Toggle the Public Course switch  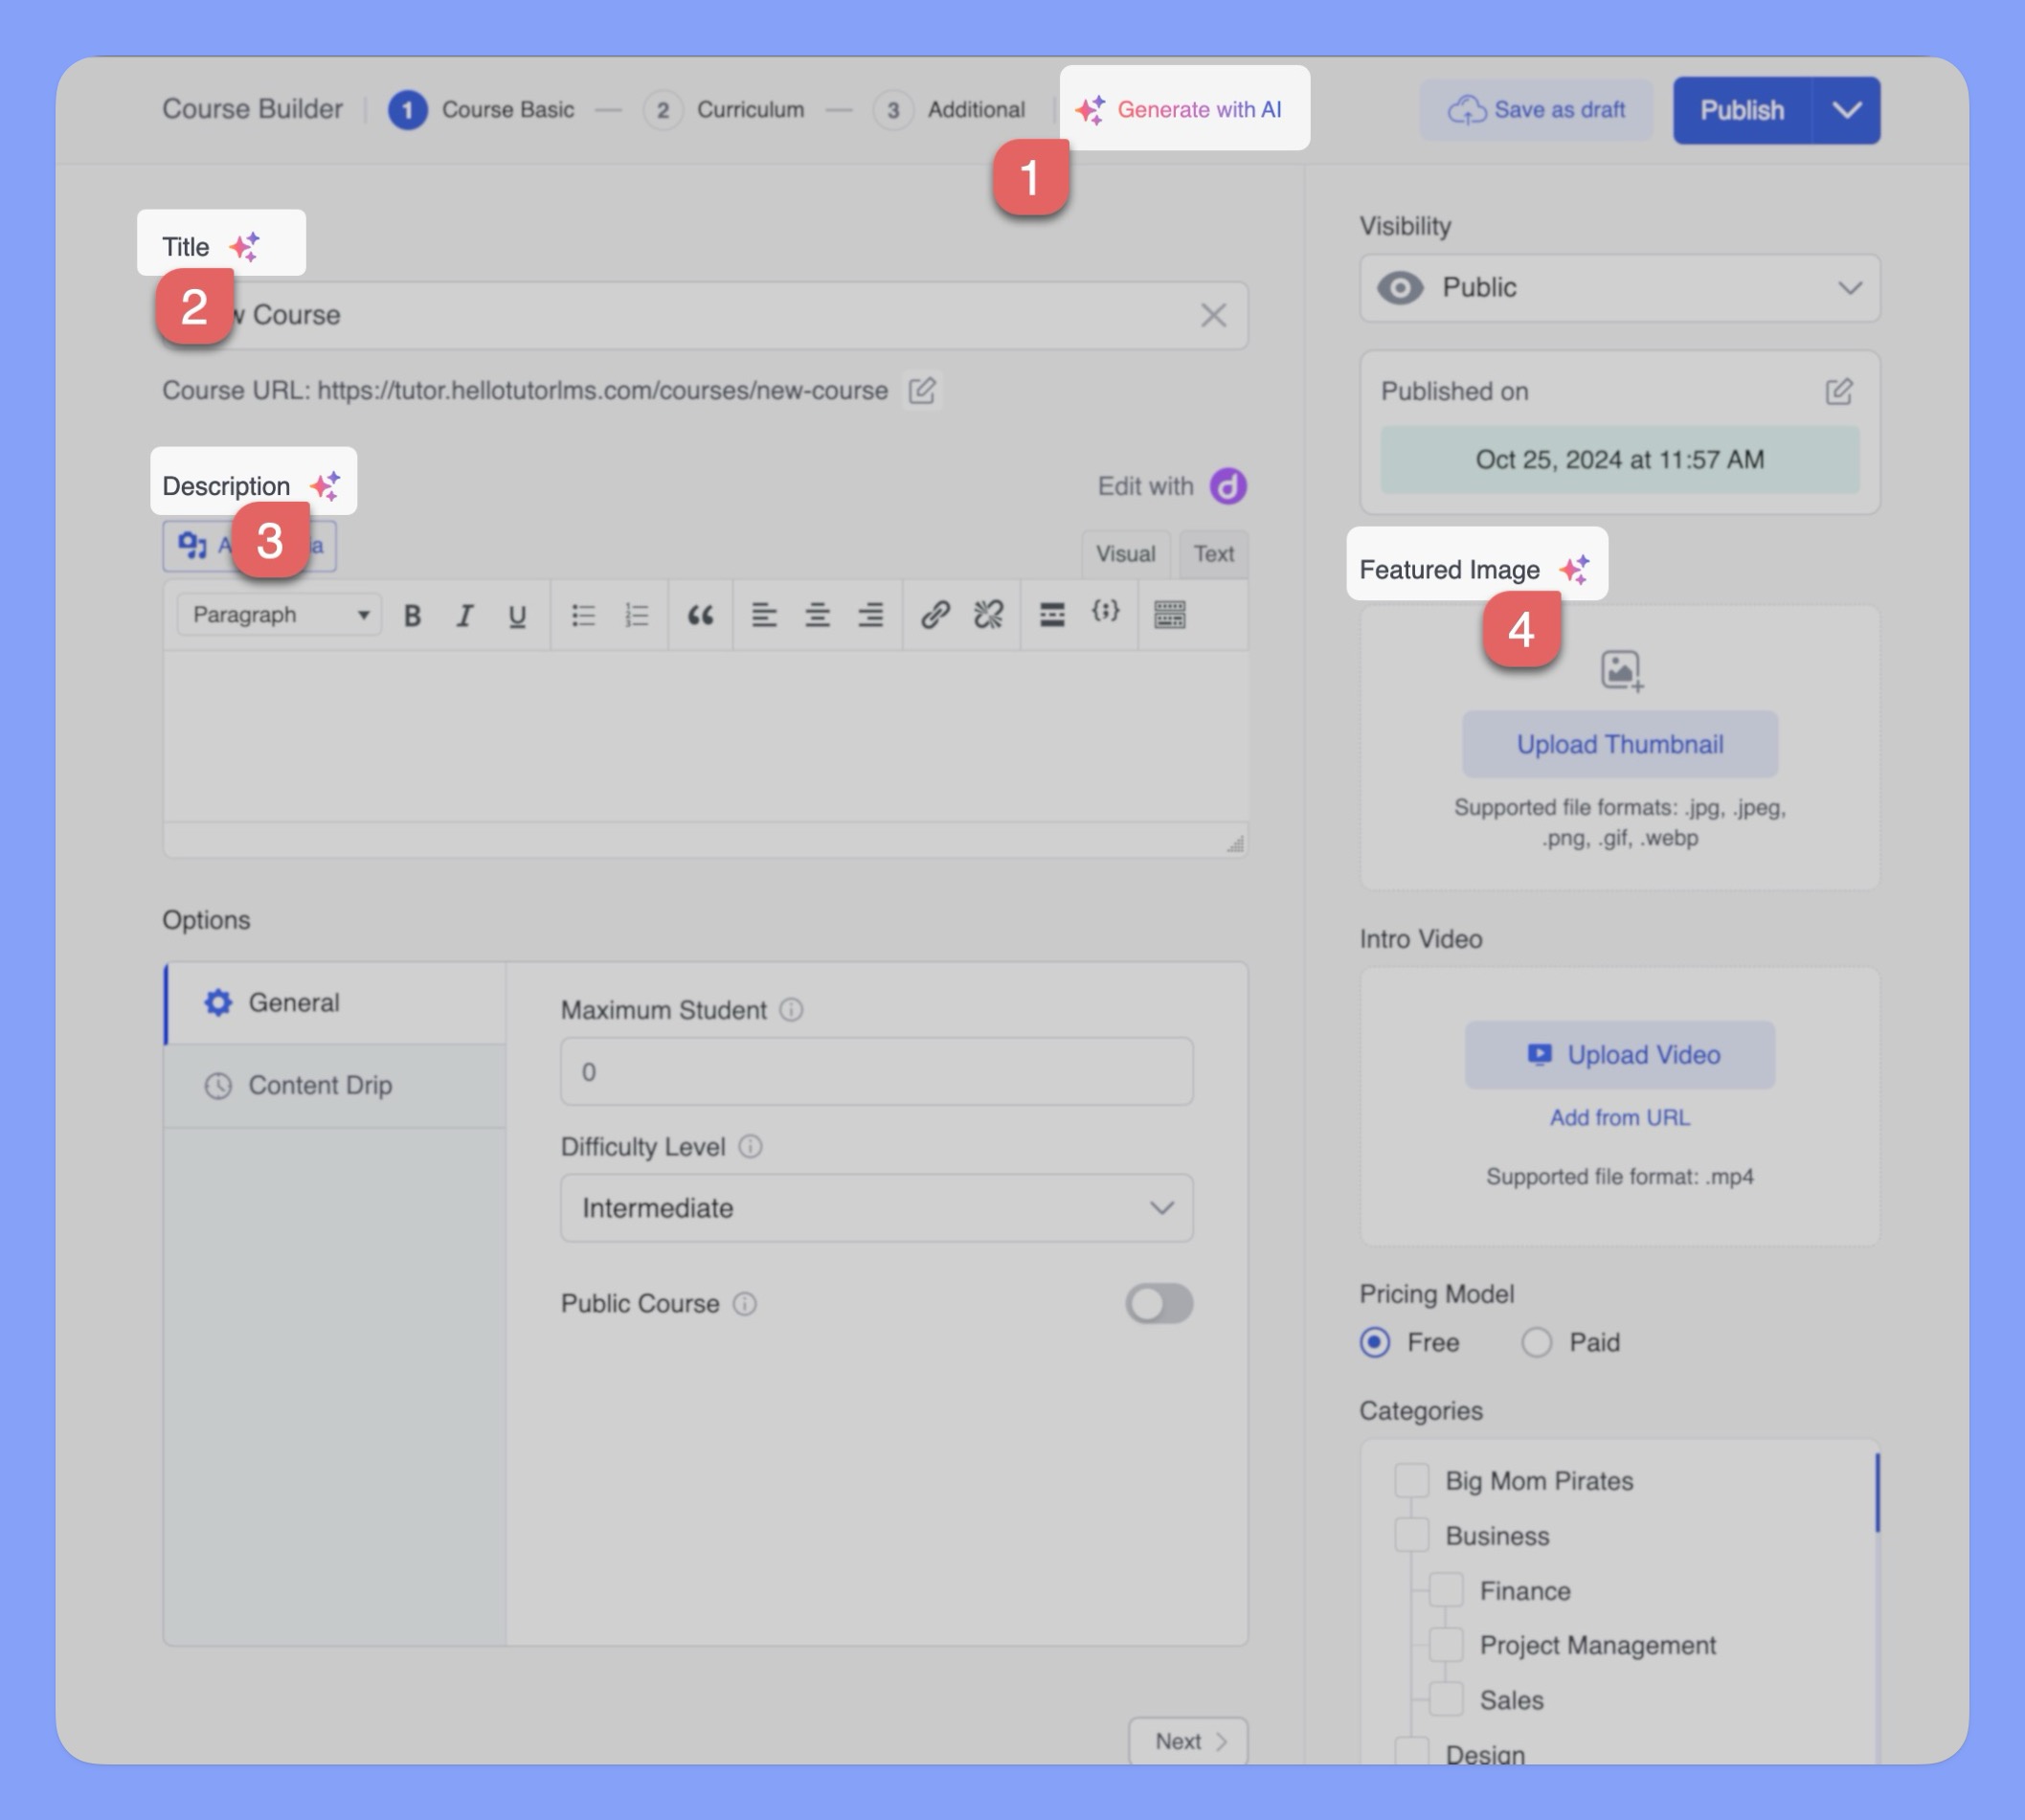(1159, 1304)
